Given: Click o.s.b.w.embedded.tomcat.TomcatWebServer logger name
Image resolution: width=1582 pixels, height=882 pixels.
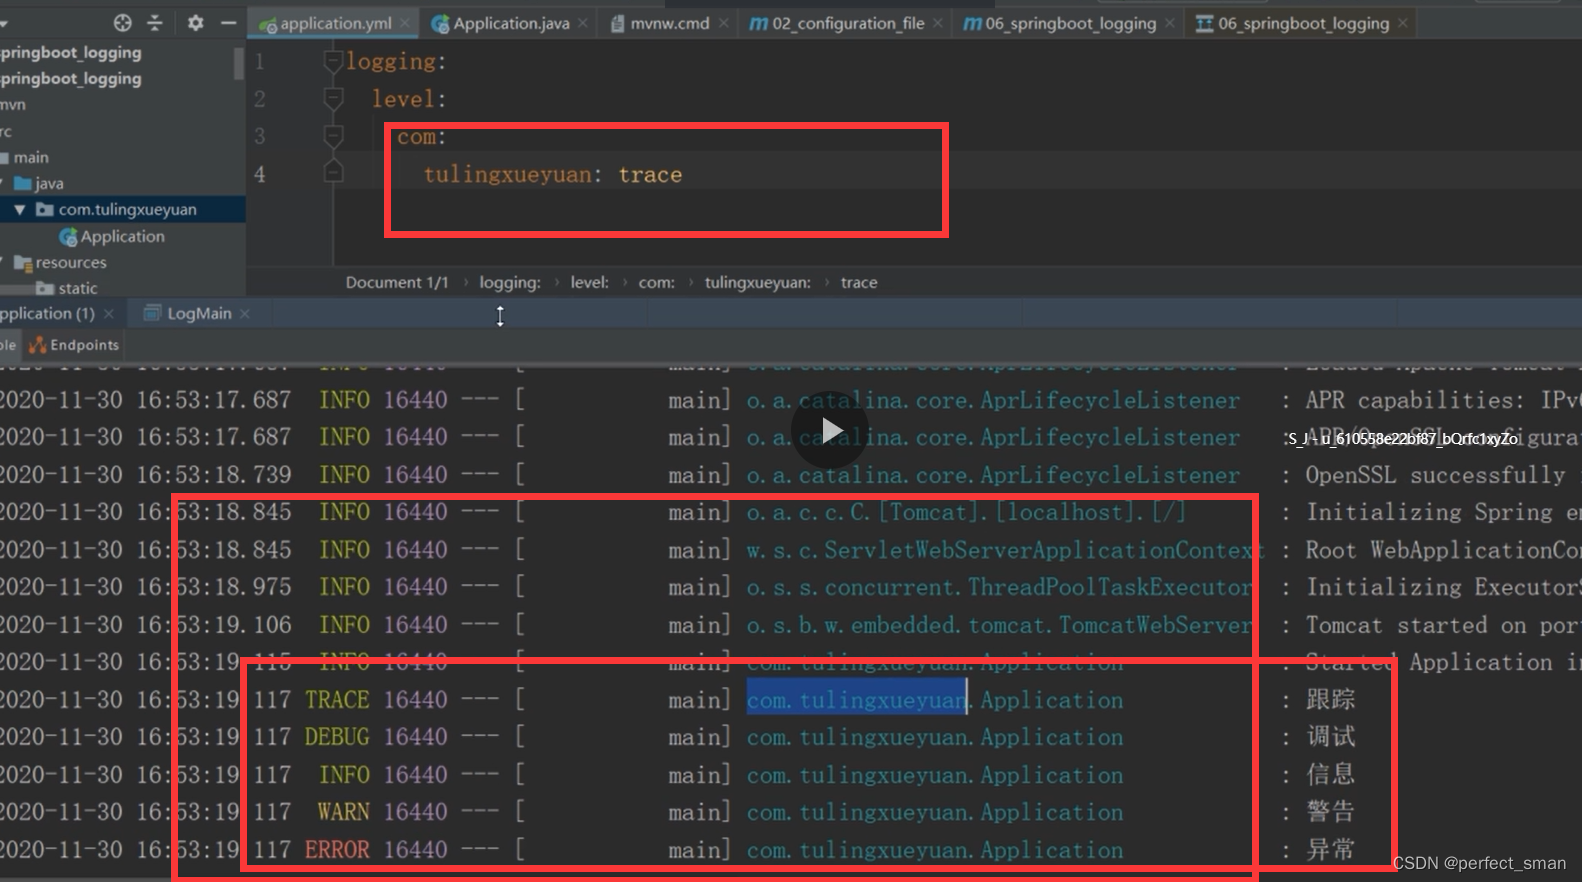Looking at the screenshot, I should (x=999, y=625).
